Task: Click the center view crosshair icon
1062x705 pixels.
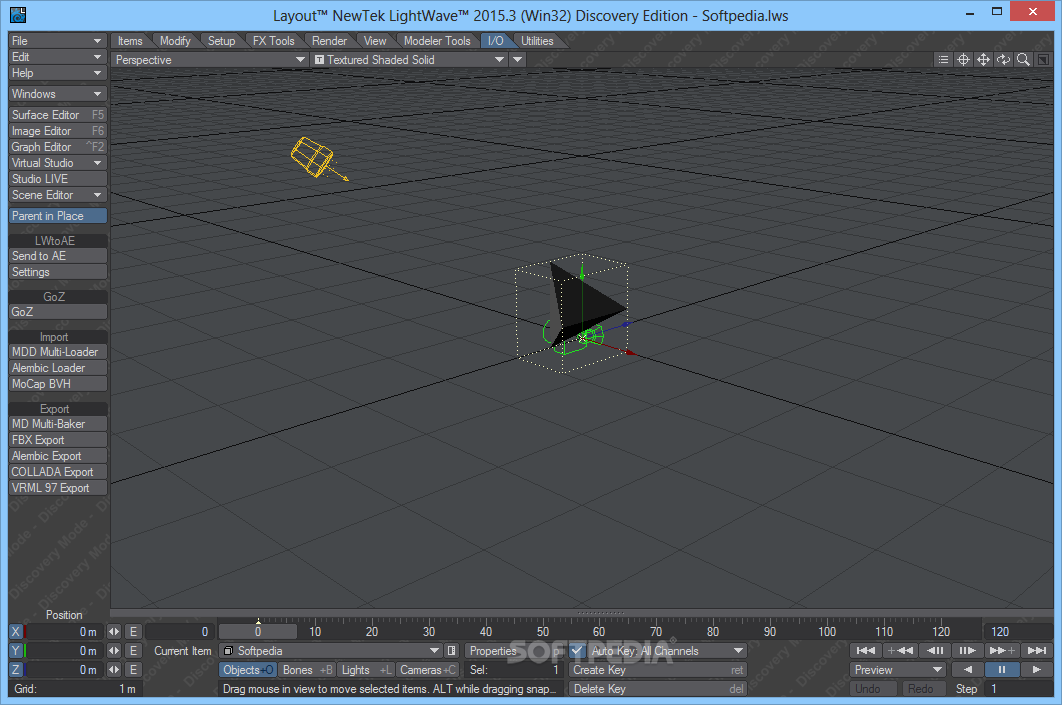Action: coord(963,60)
